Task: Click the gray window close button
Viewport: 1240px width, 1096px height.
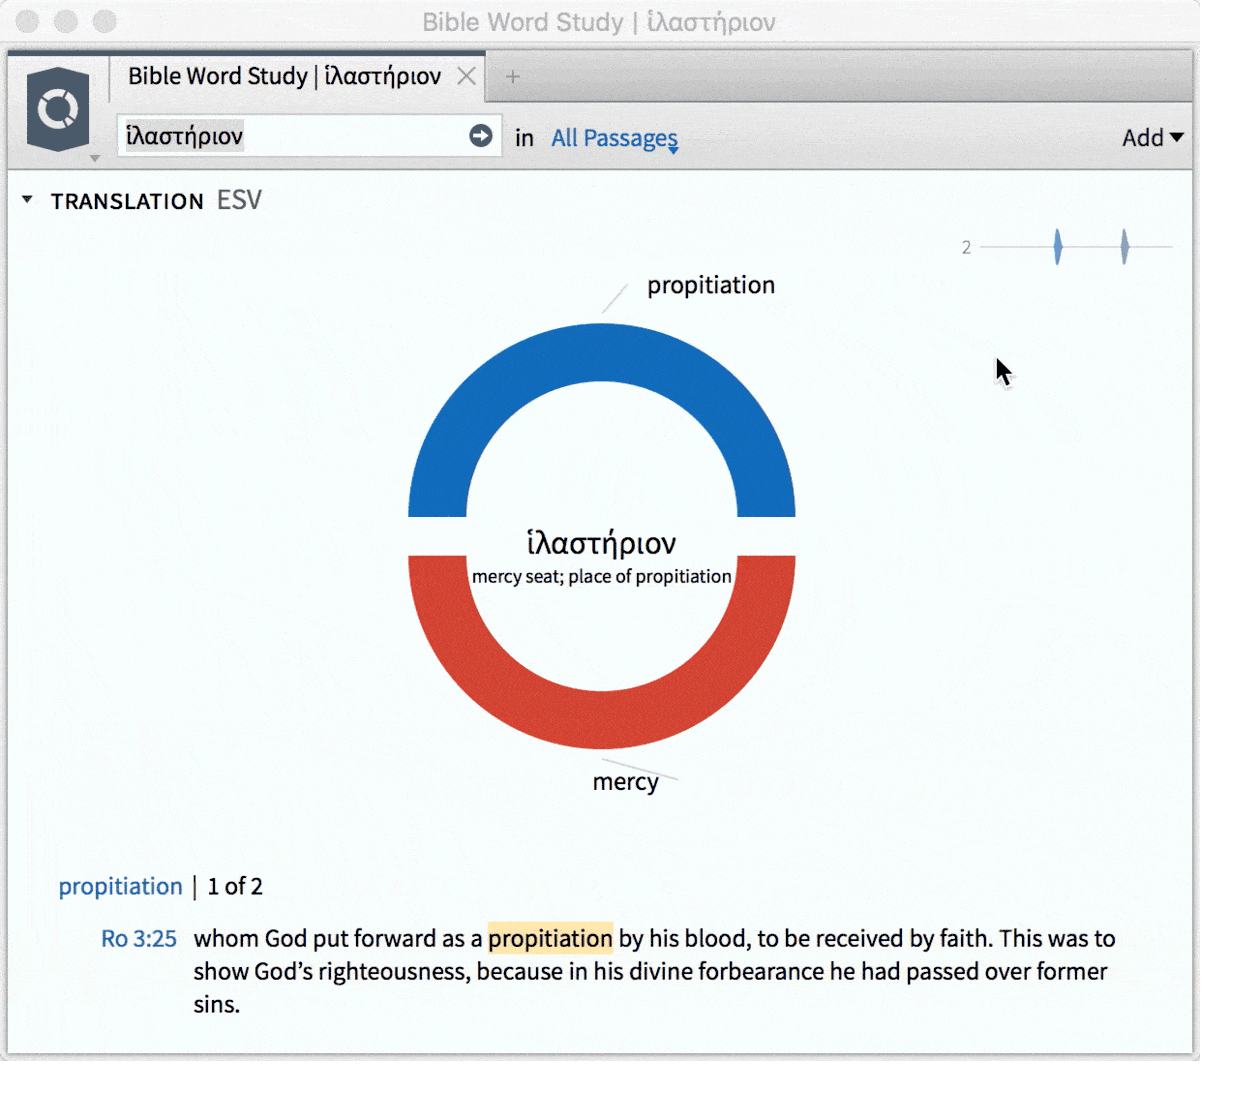Action: pyautogui.click(x=28, y=21)
